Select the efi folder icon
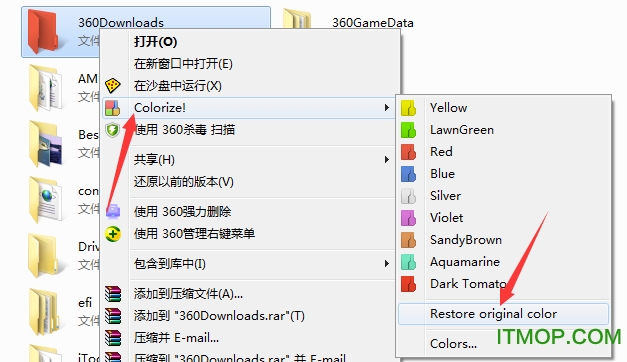627x362 pixels. 45,312
